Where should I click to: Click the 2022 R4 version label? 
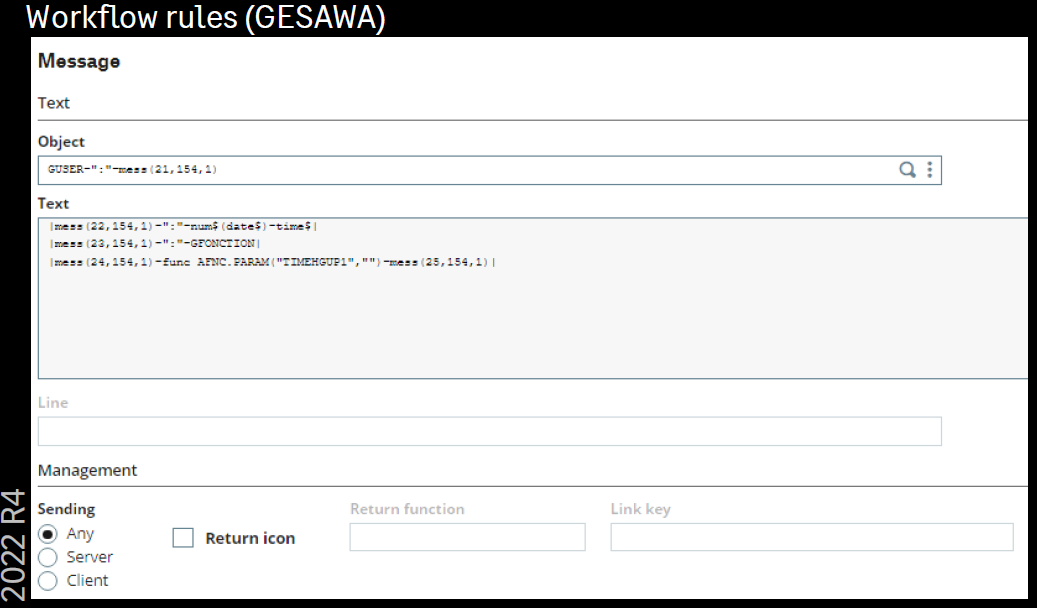(x=14, y=546)
